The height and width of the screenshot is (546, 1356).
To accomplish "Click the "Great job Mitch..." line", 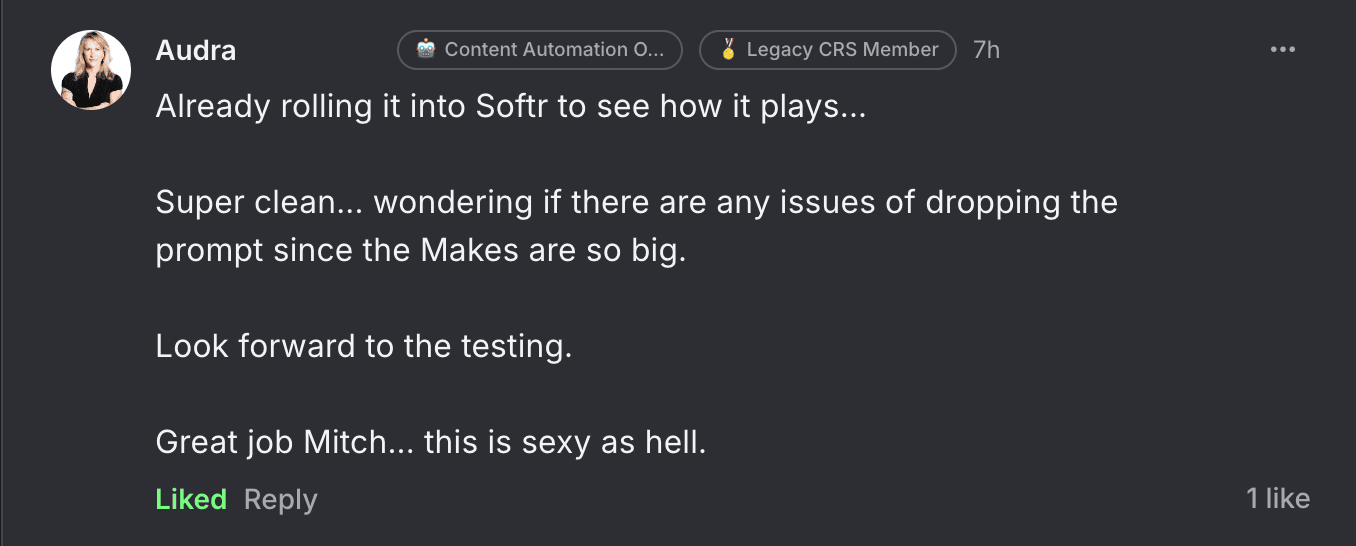I will (x=431, y=442).
